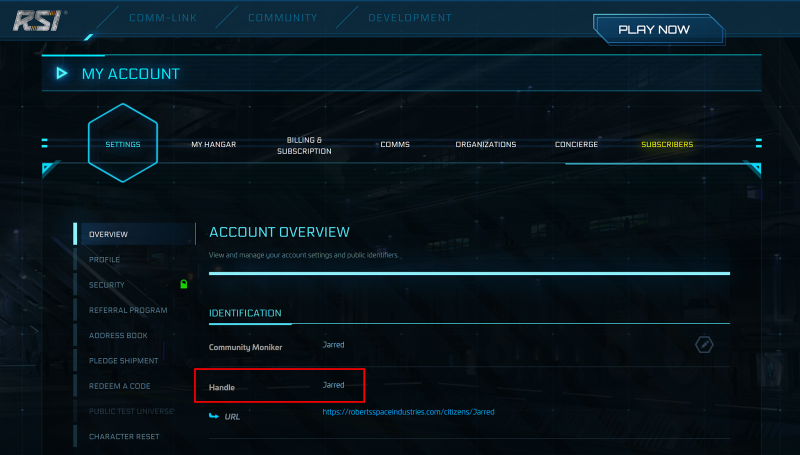Go to Billing & Subscription
Image resolution: width=800 pixels, height=455 pixels.
click(304, 145)
